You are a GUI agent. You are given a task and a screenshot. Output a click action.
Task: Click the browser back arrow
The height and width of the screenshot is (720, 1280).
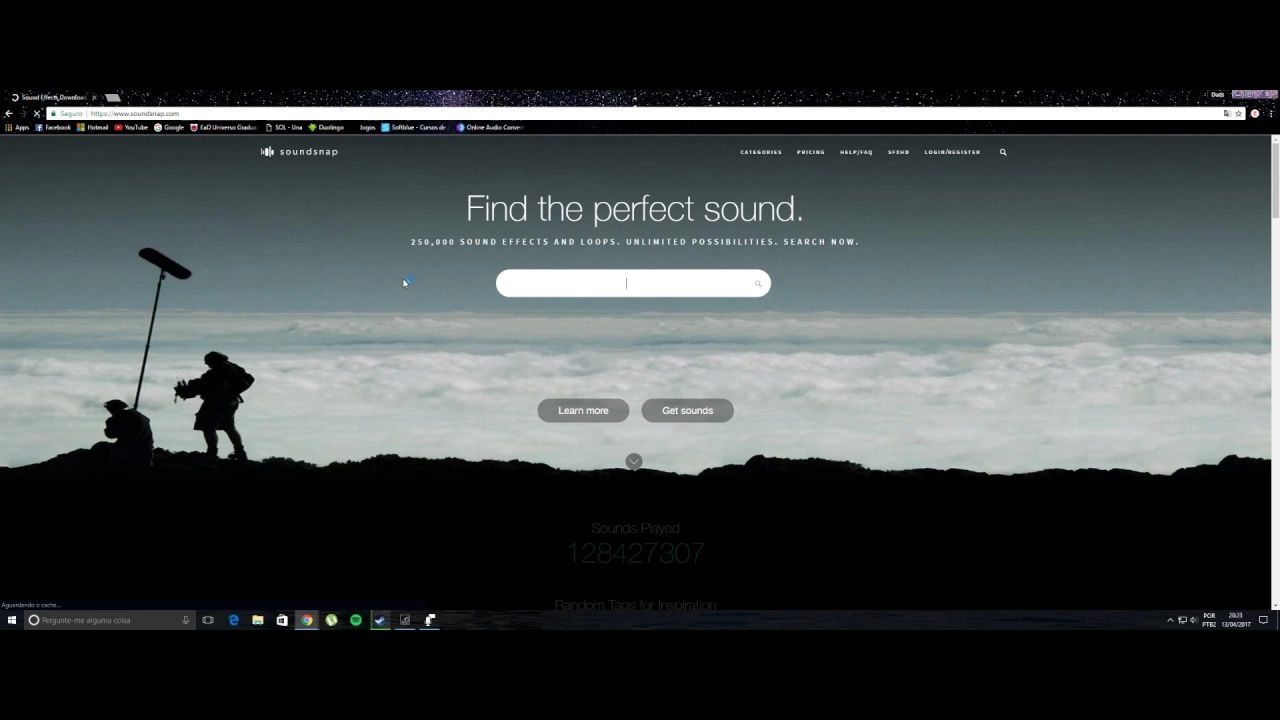click(x=9, y=114)
